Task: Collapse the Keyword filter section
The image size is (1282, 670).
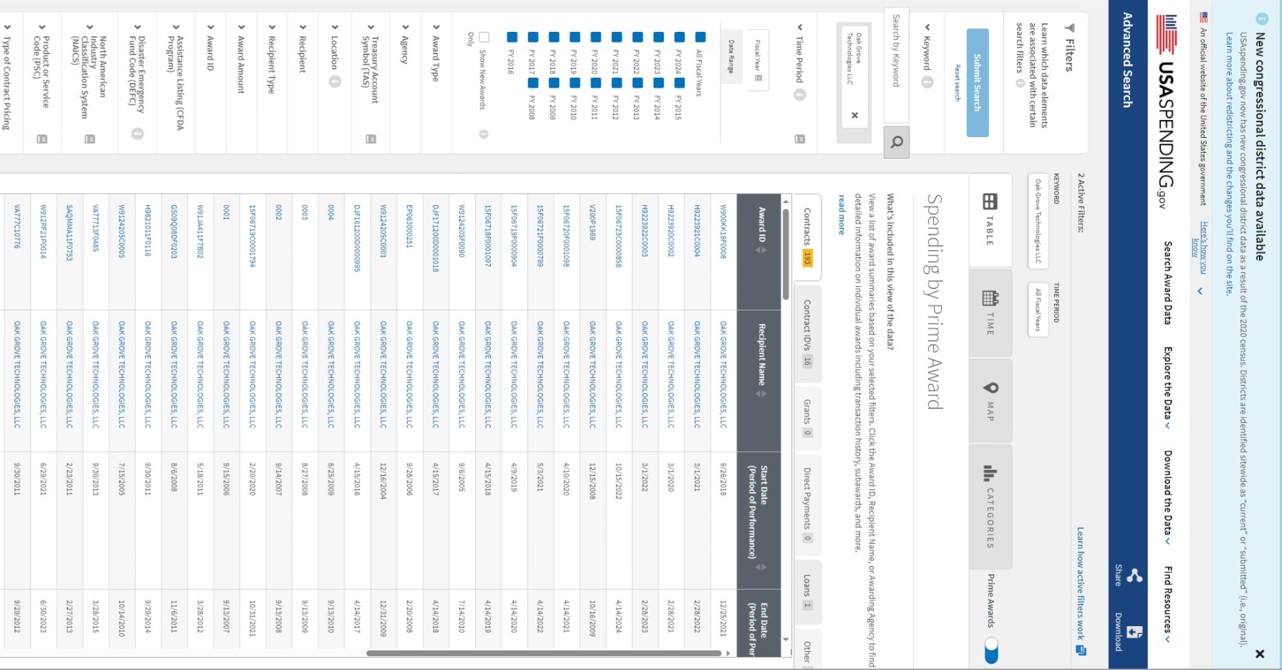Action: tap(927, 27)
